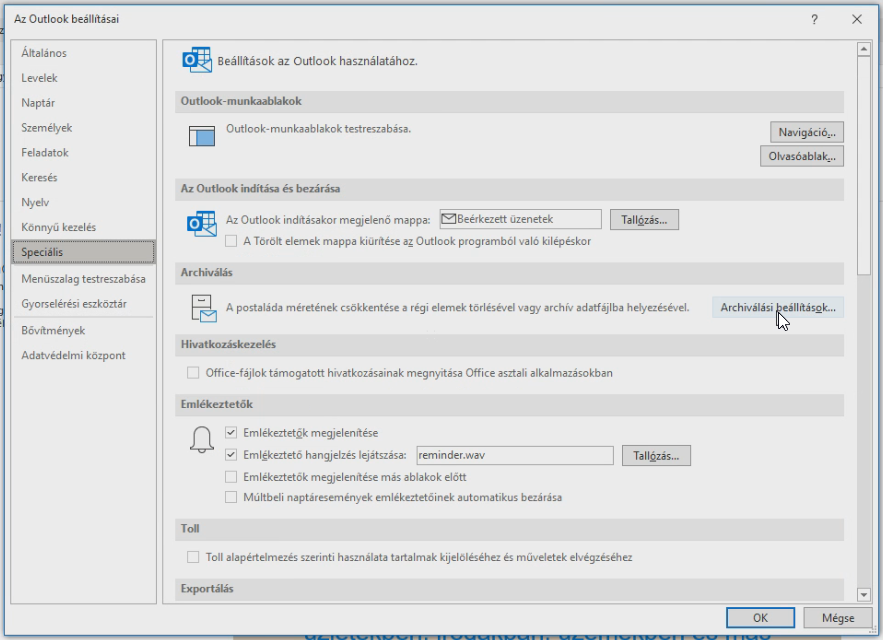Viewport: 883px width, 640px height.
Task: Click the Outlook panes layout icon
Action: pos(202,136)
